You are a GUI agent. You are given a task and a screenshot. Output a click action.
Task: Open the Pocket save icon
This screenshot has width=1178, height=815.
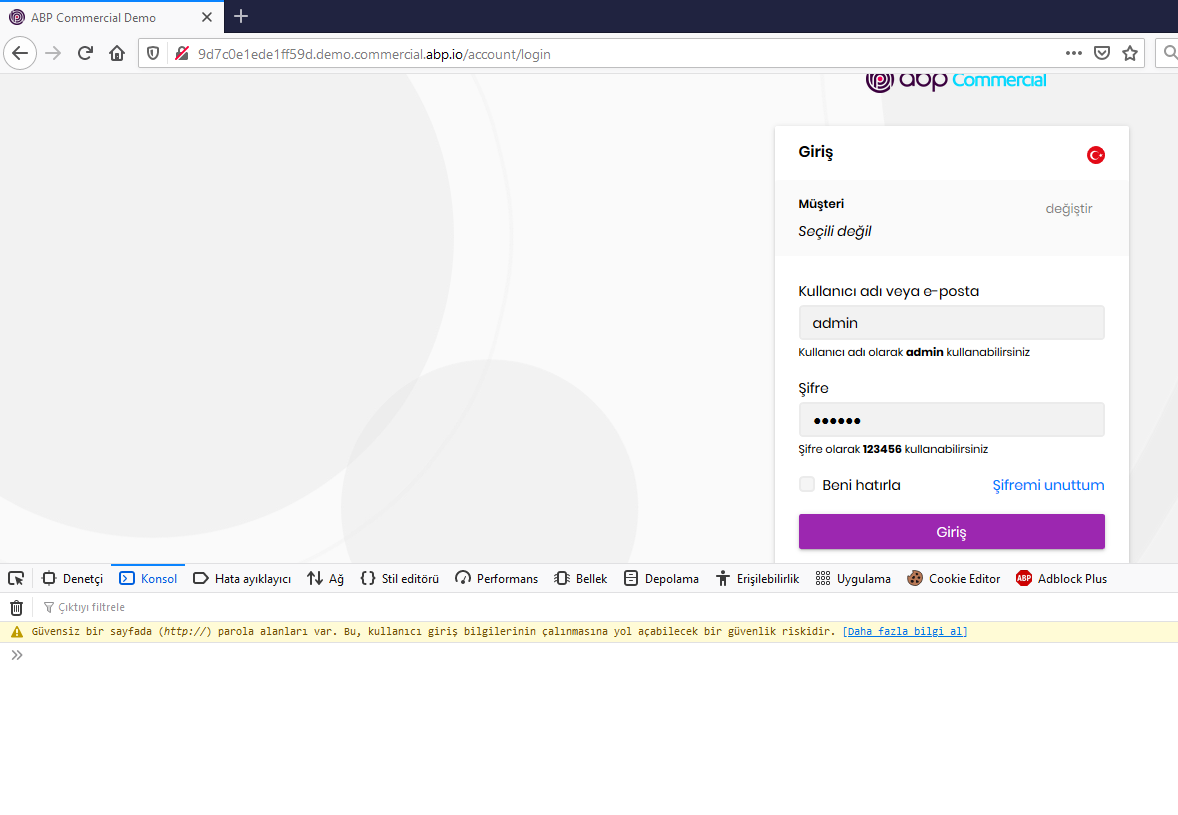[1101, 54]
